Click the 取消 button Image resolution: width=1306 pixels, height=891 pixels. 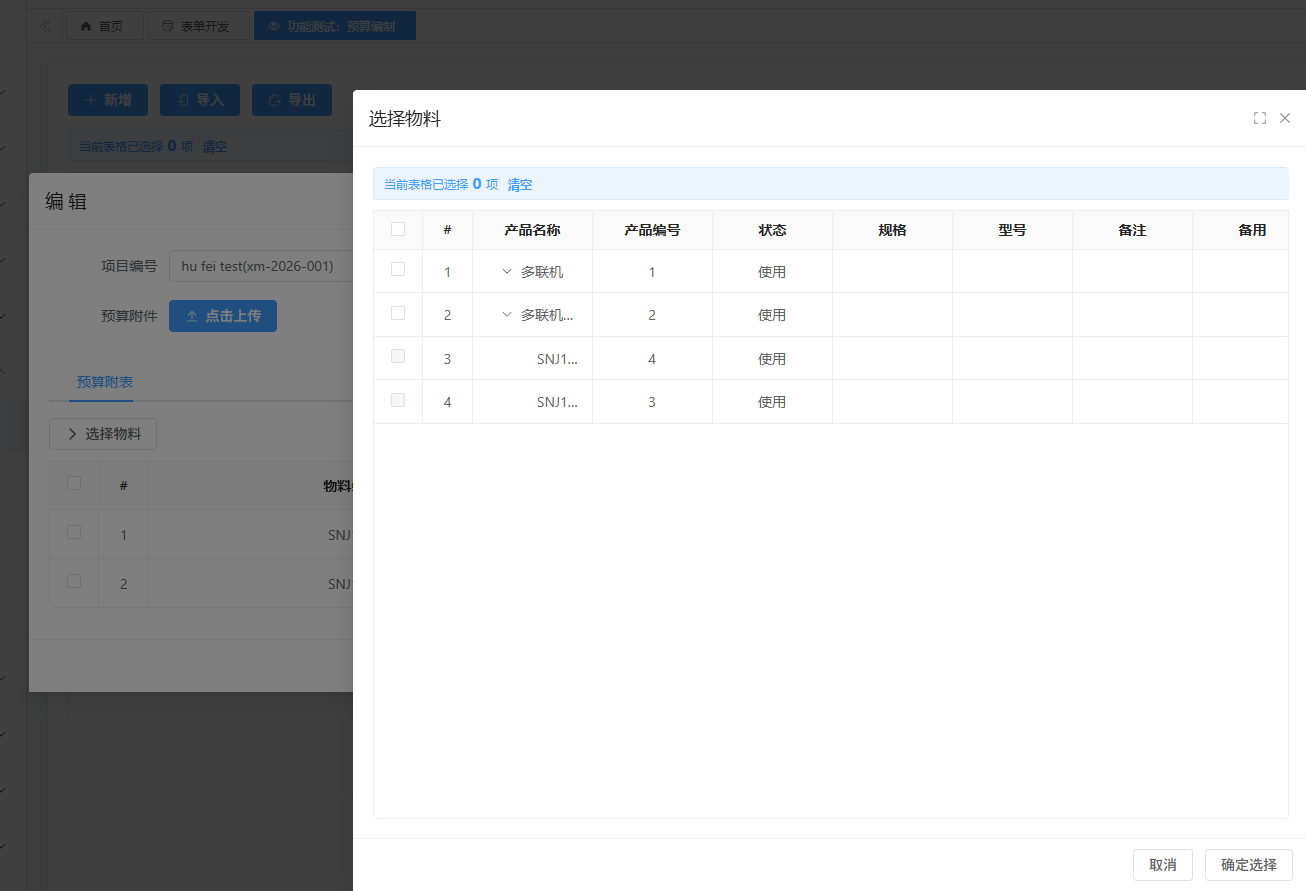coord(1162,865)
